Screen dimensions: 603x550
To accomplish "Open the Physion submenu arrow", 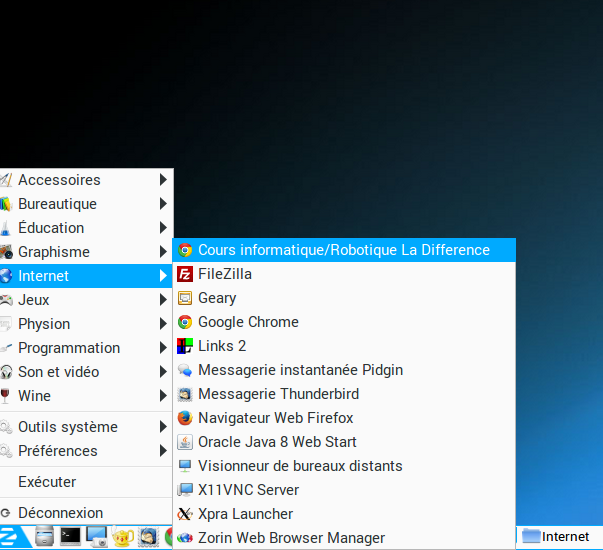I will click(x=163, y=324).
